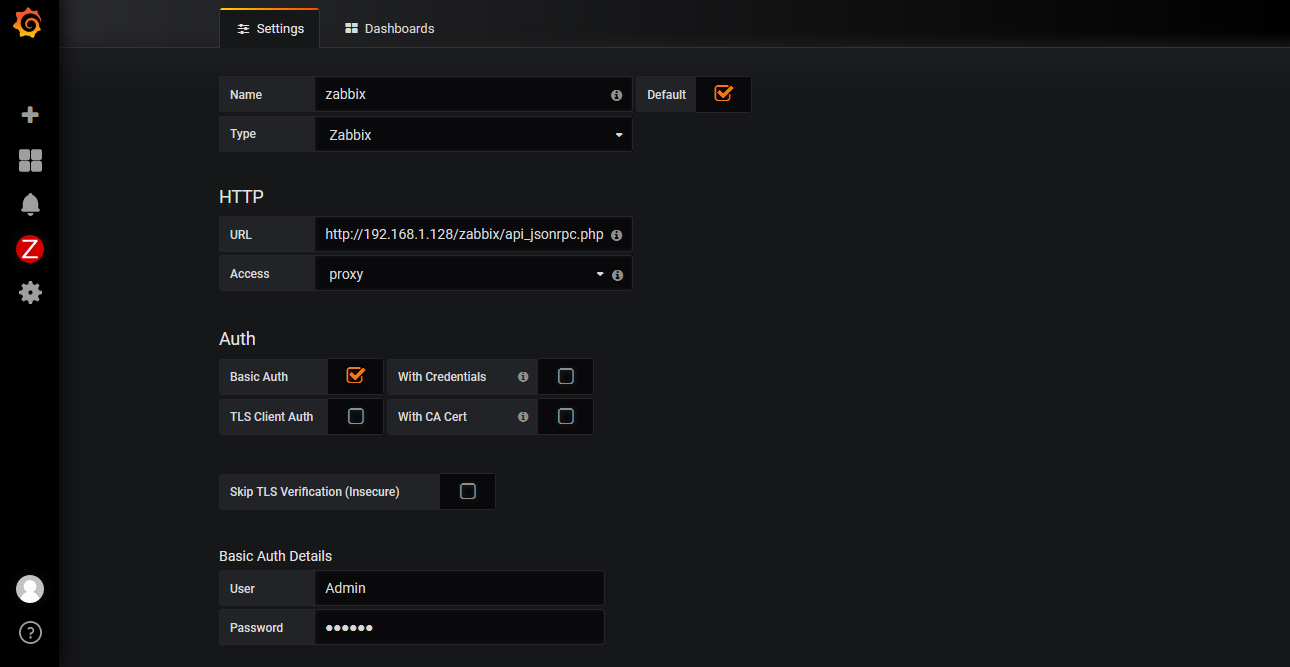Switch to the Dashboards tab
This screenshot has width=1290, height=667.
click(x=390, y=28)
